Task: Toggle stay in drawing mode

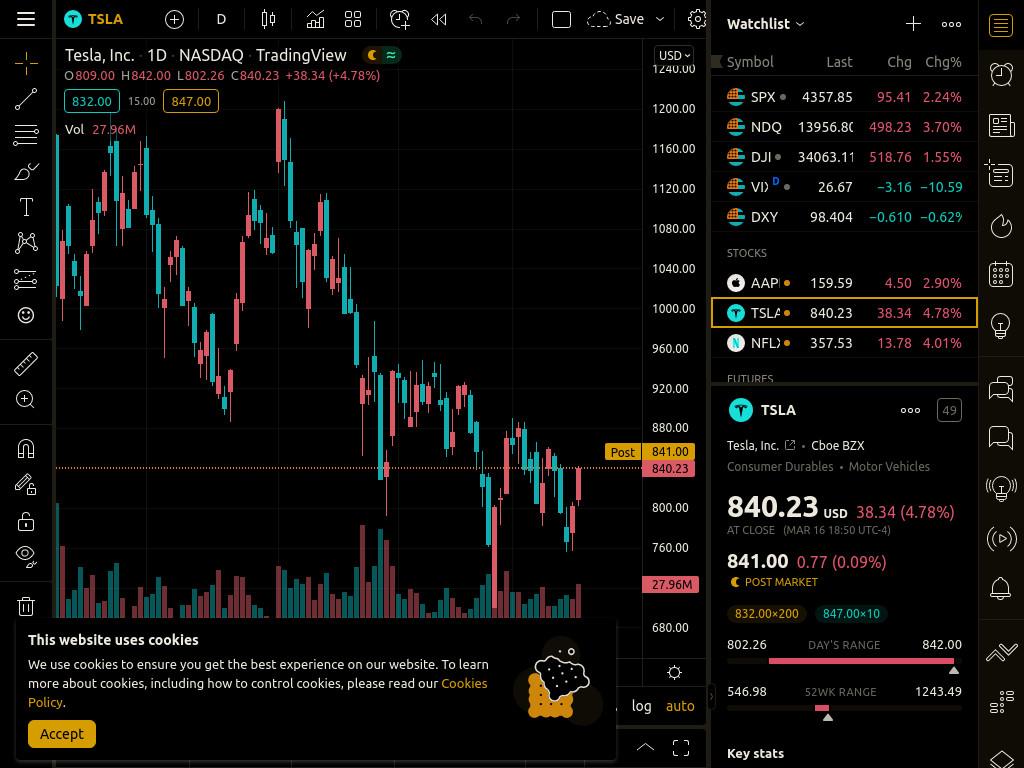Action: [26, 484]
